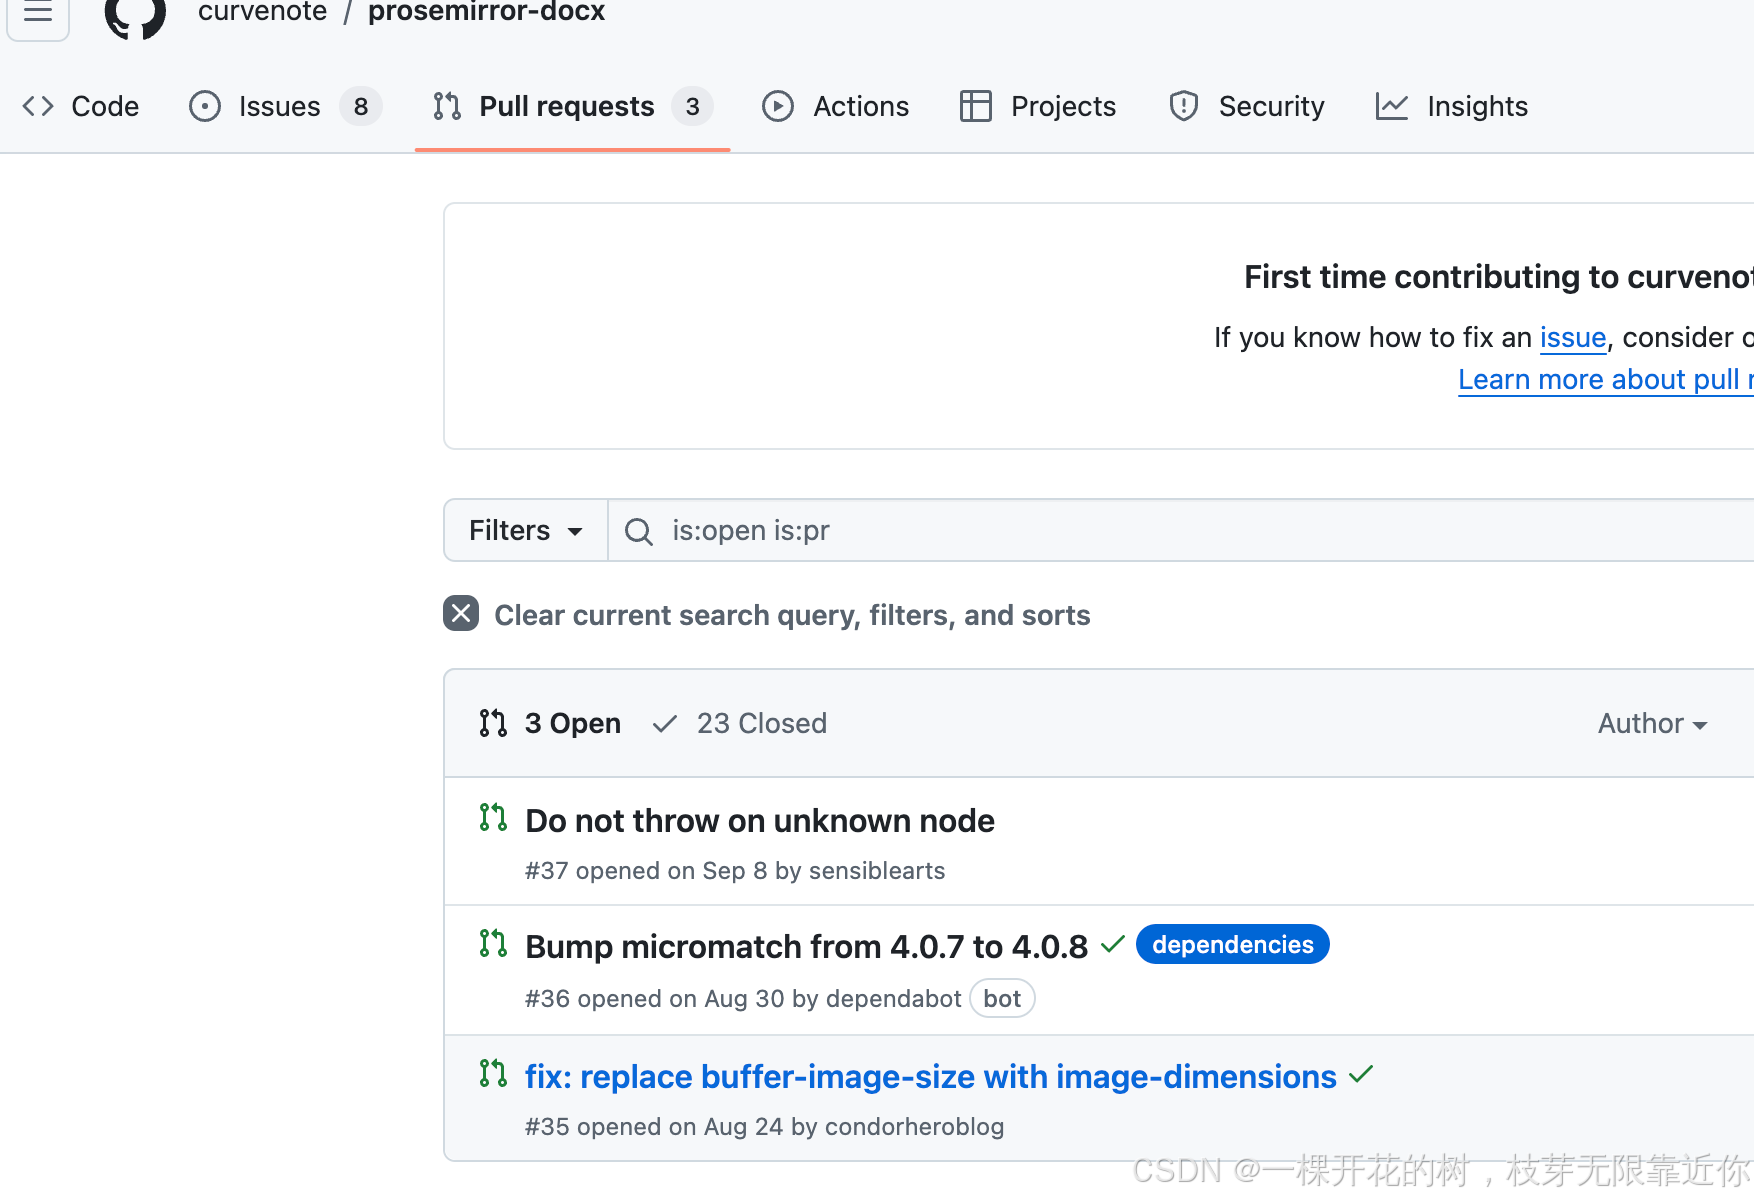Click the green check status on micromatch PR
Image resolution: width=1754 pixels, height=1200 pixels.
pos(1113,944)
